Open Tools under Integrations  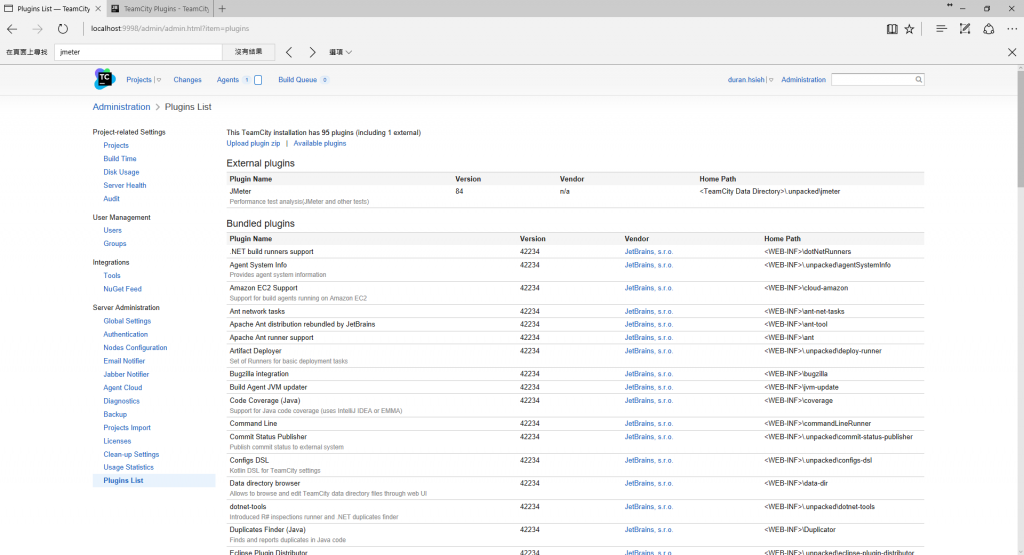(x=112, y=276)
